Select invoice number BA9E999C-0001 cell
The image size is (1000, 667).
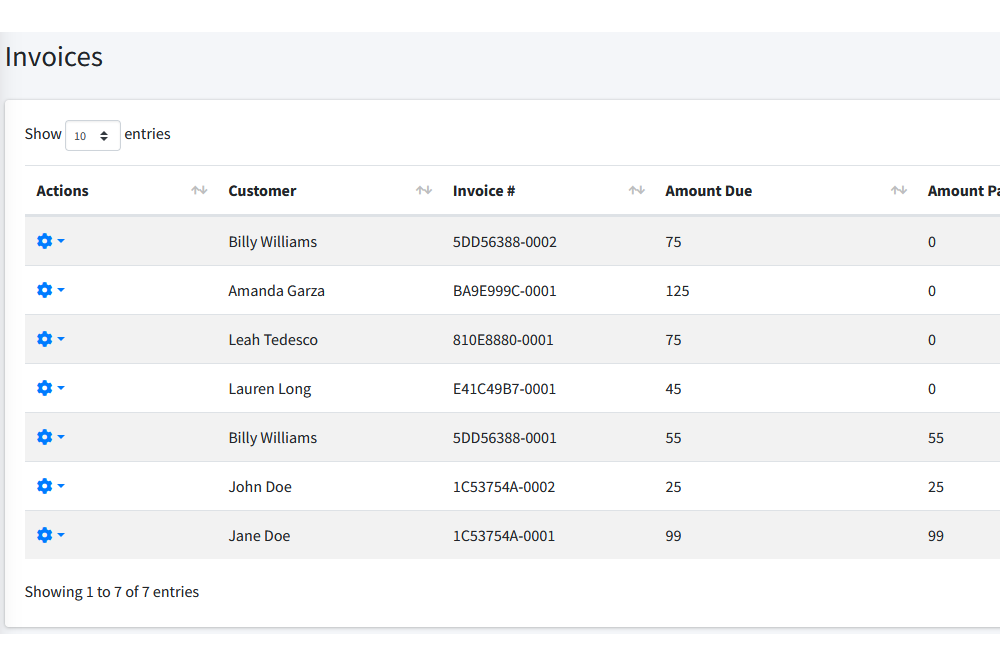tap(504, 291)
